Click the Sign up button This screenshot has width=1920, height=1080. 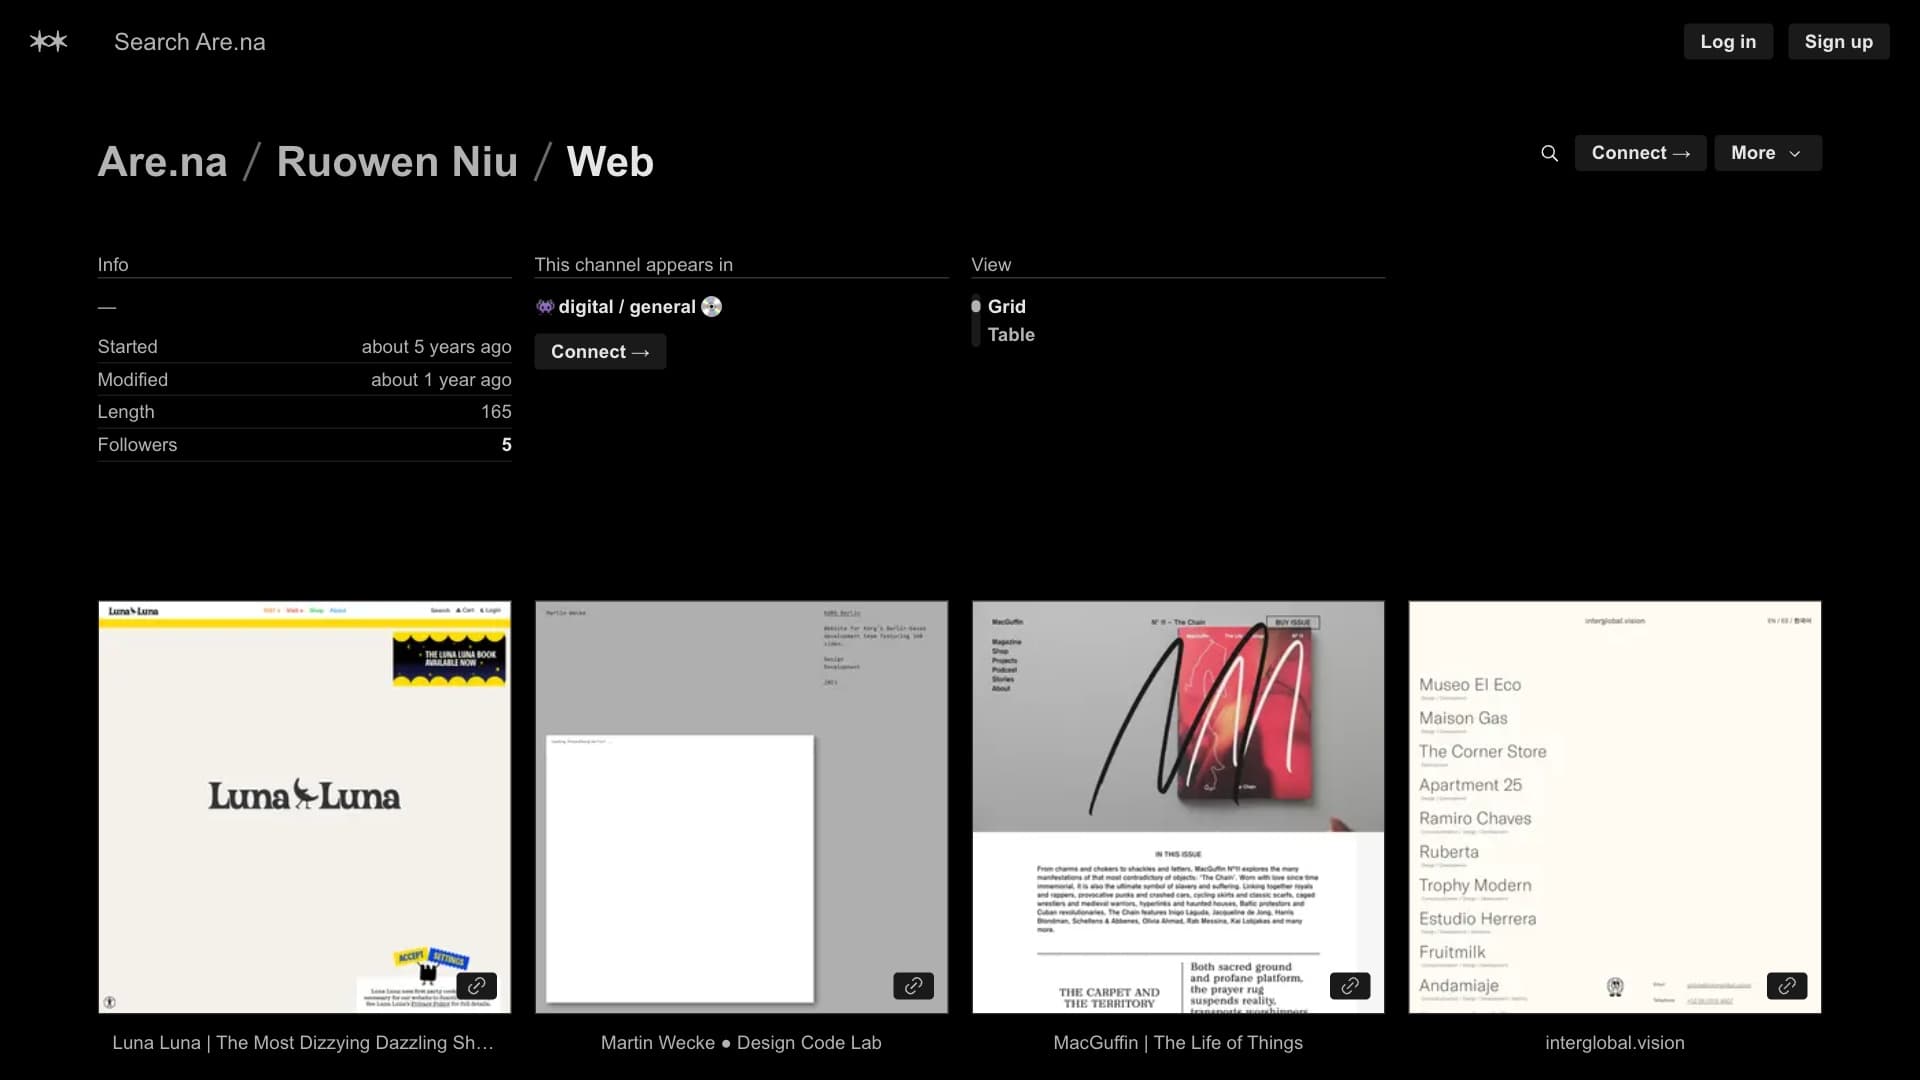(1838, 42)
